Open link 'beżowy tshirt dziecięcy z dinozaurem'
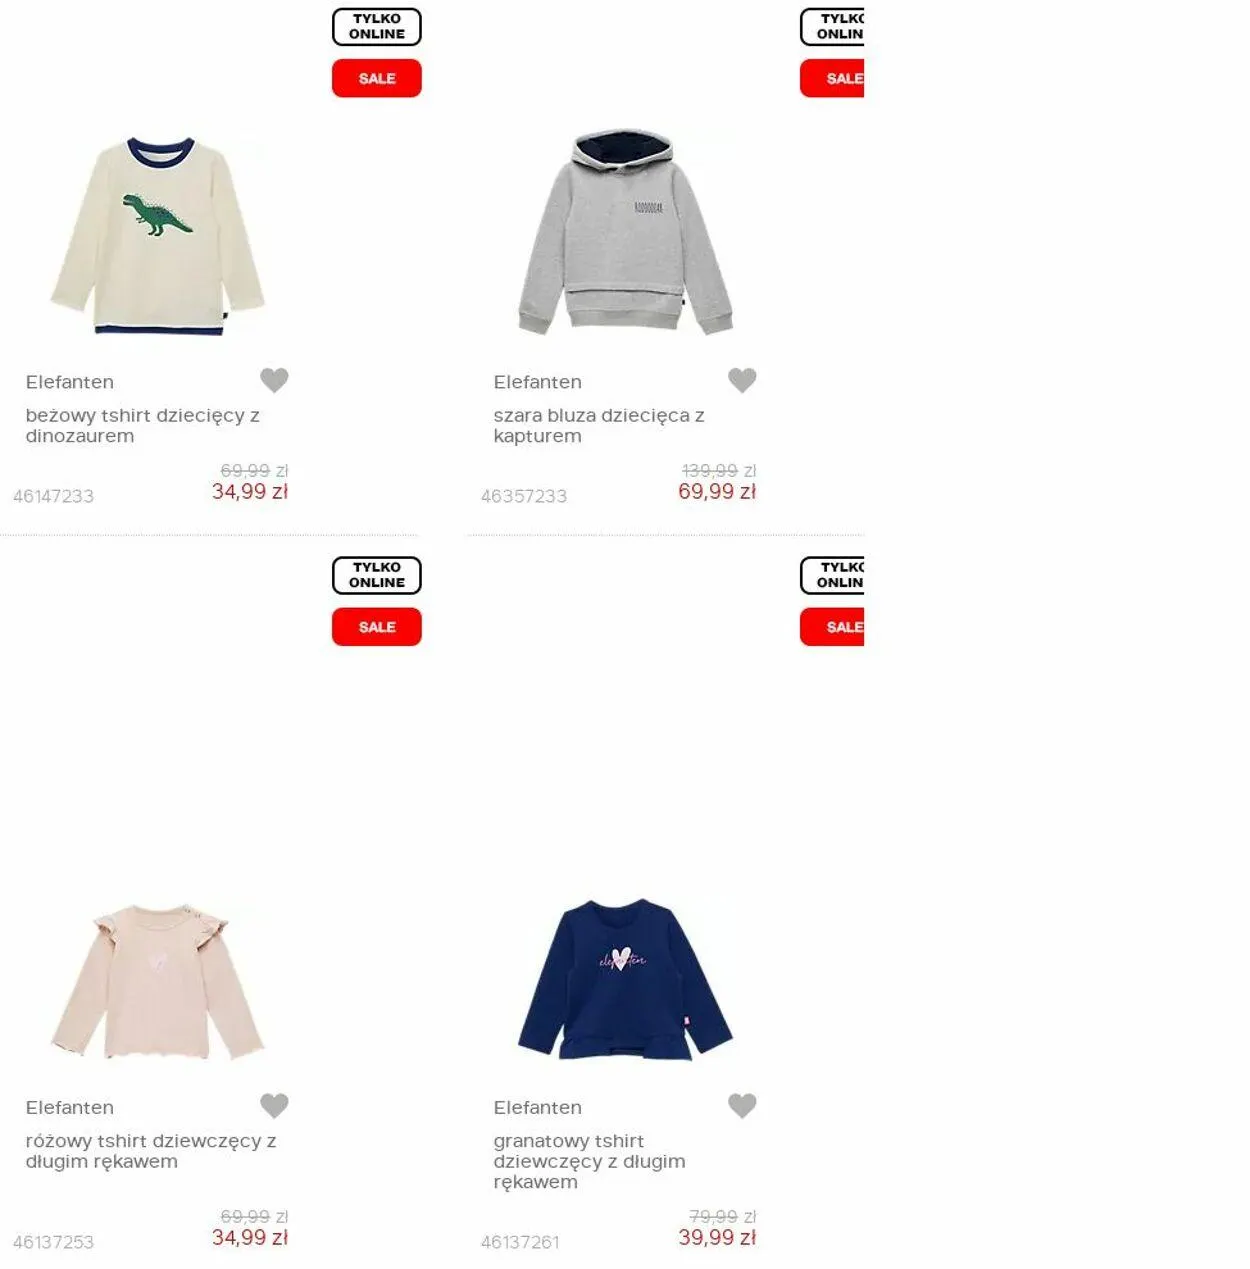1250x1269 pixels. coord(143,425)
